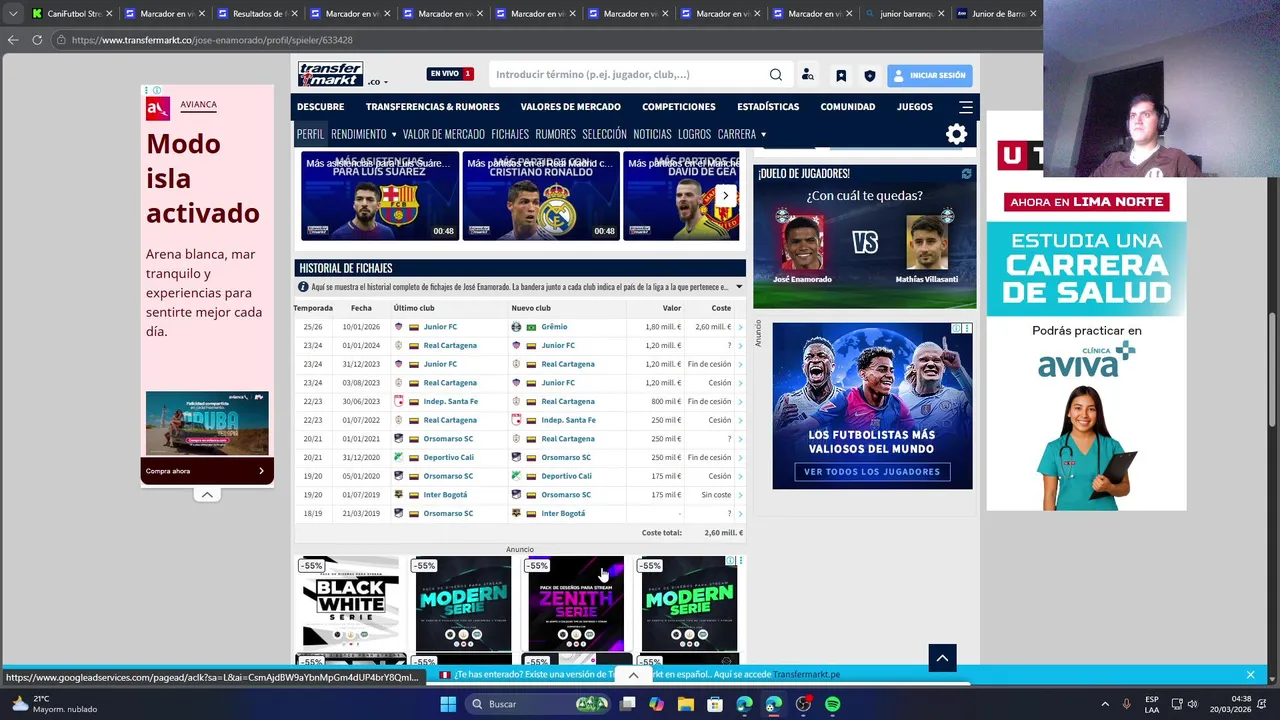Viewport: 1280px width, 720px height.
Task: Click the Grêmio club crest icon
Action: pyautogui.click(x=516, y=327)
